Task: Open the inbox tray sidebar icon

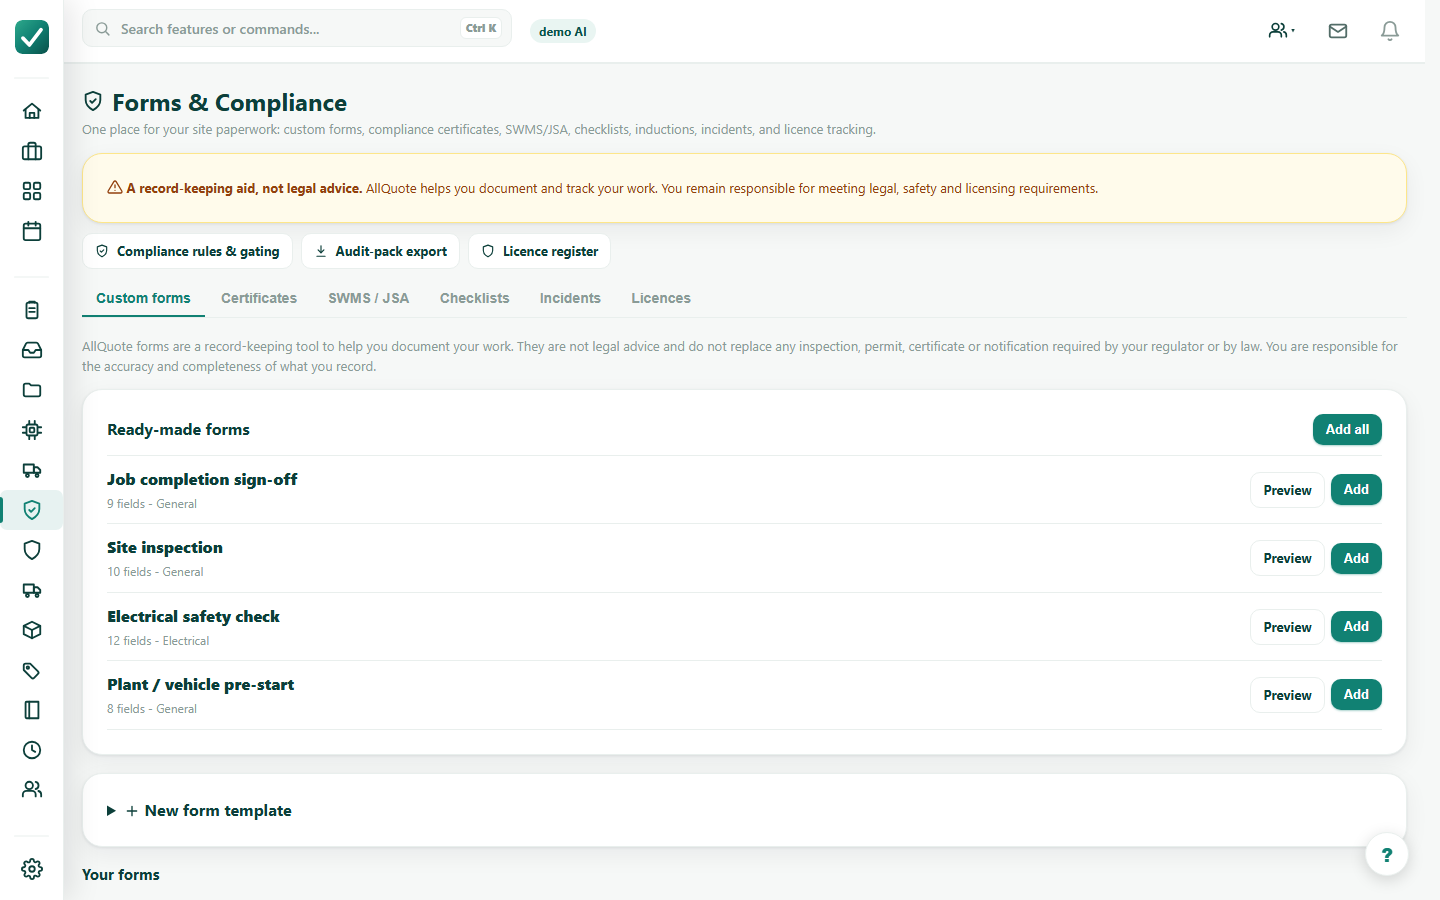Action: click(x=32, y=350)
